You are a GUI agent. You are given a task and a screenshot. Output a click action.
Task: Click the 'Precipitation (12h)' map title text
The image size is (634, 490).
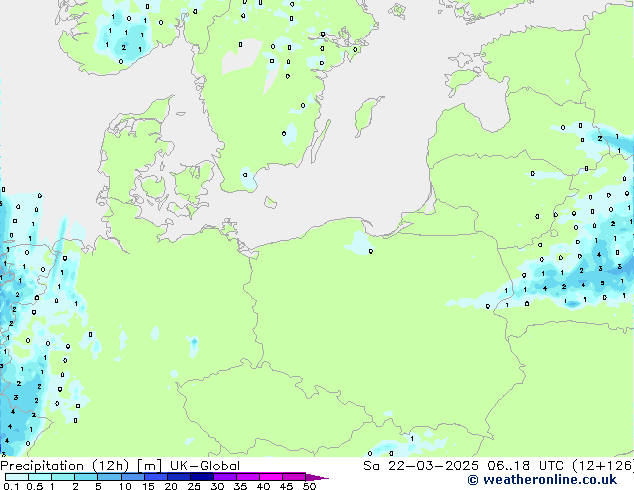pyautogui.click(x=65, y=466)
